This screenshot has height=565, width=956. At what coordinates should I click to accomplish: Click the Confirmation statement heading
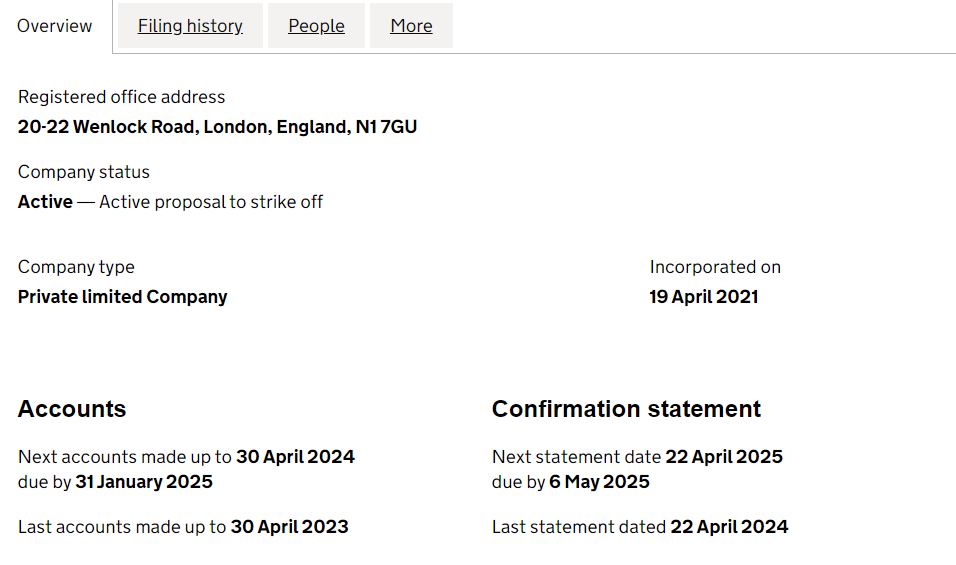coord(626,409)
